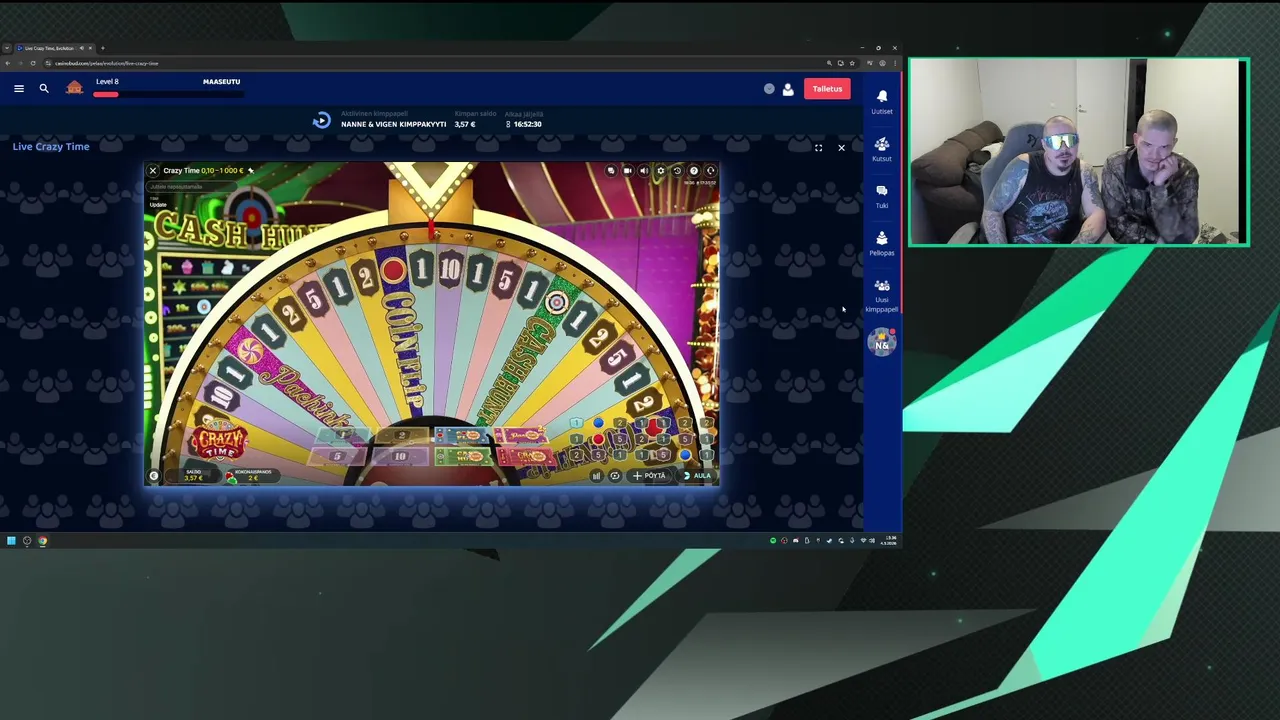Viewport: 1280px width, 720px height.
Task: Bet on Pachinko bonus spot
Action: pyautogui.click(x=520, y=435)
